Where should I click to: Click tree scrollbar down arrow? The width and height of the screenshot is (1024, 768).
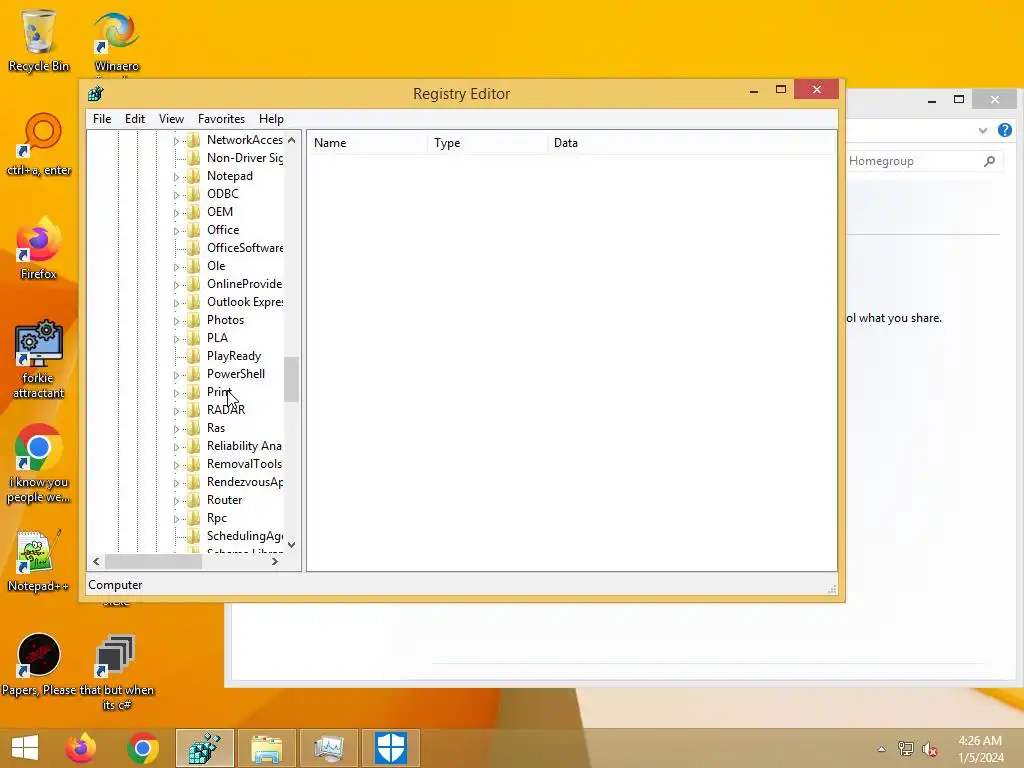(x=291, y=545)
